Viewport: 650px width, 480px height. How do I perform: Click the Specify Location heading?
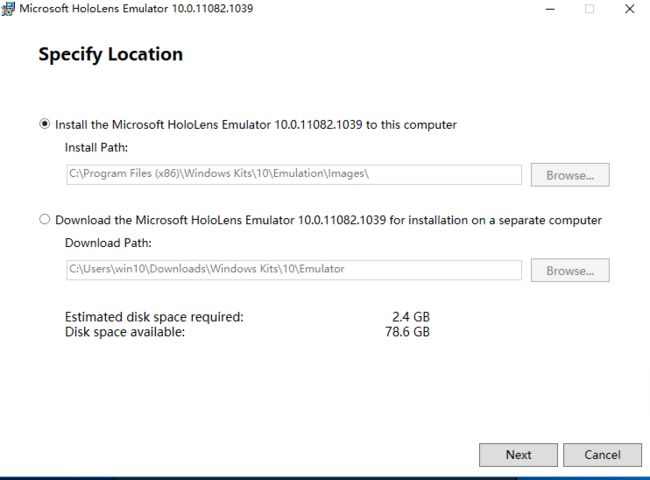[x=111, y=55]
